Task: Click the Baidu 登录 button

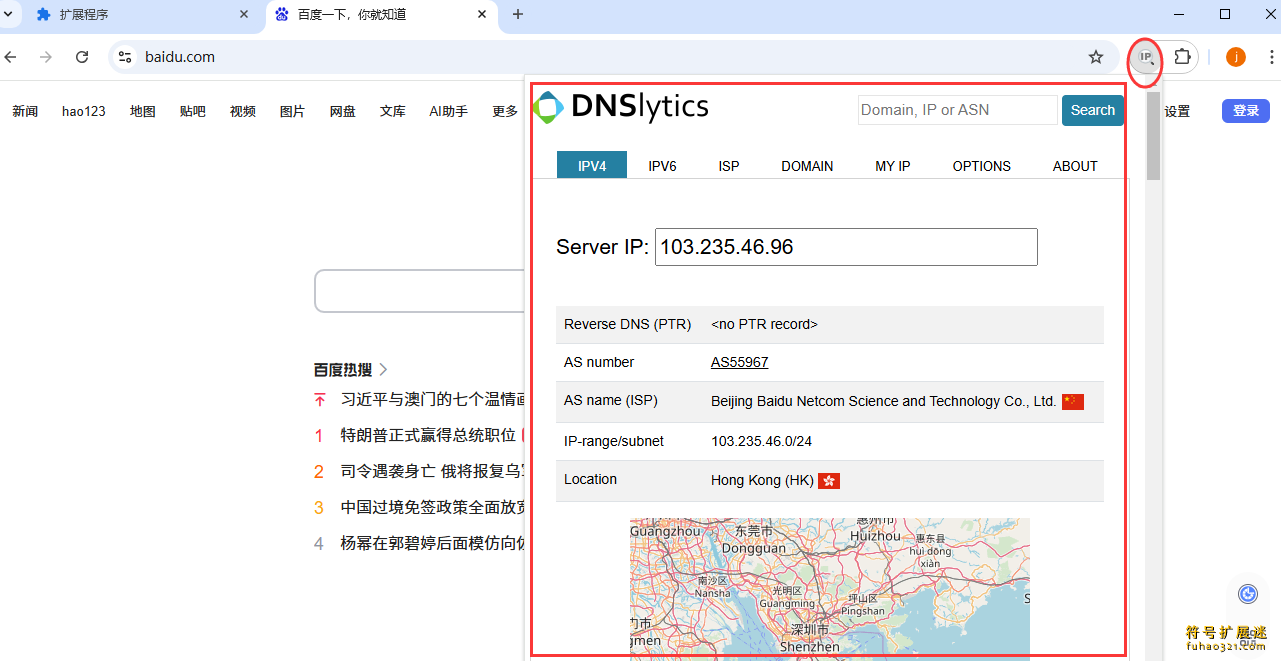Action: [x=1245, y=111]
